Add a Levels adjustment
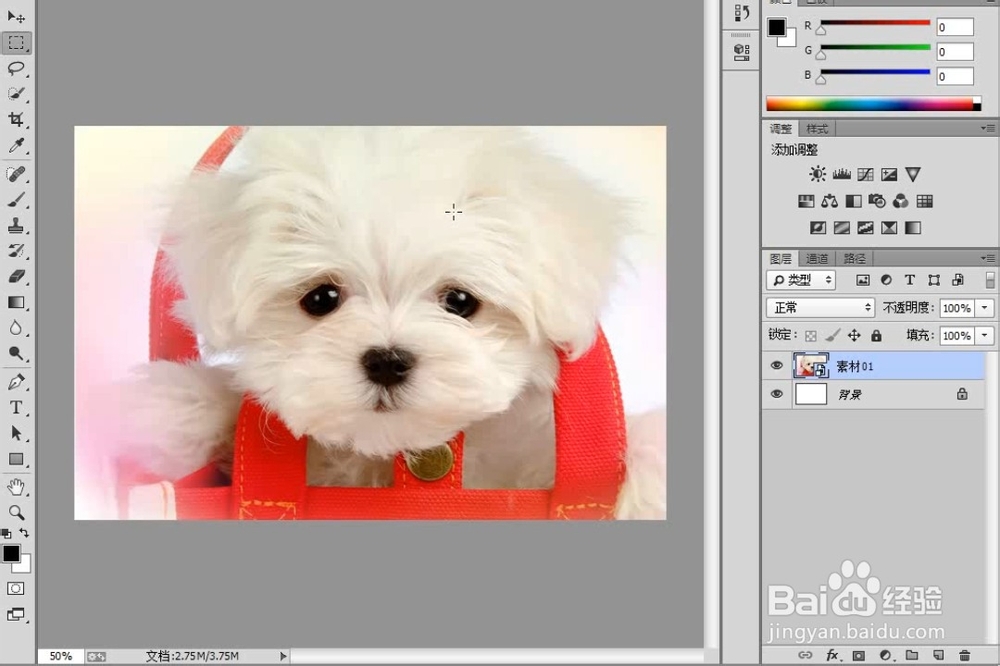 [842, 174]
